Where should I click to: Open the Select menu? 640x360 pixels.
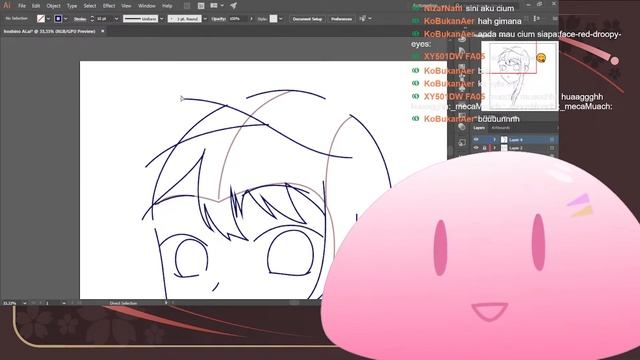click(x=90, y=6)
